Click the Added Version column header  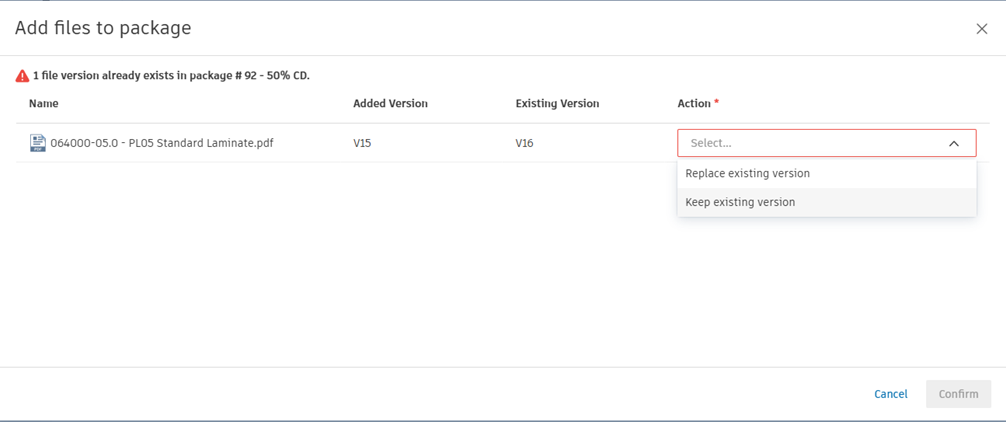390,104
